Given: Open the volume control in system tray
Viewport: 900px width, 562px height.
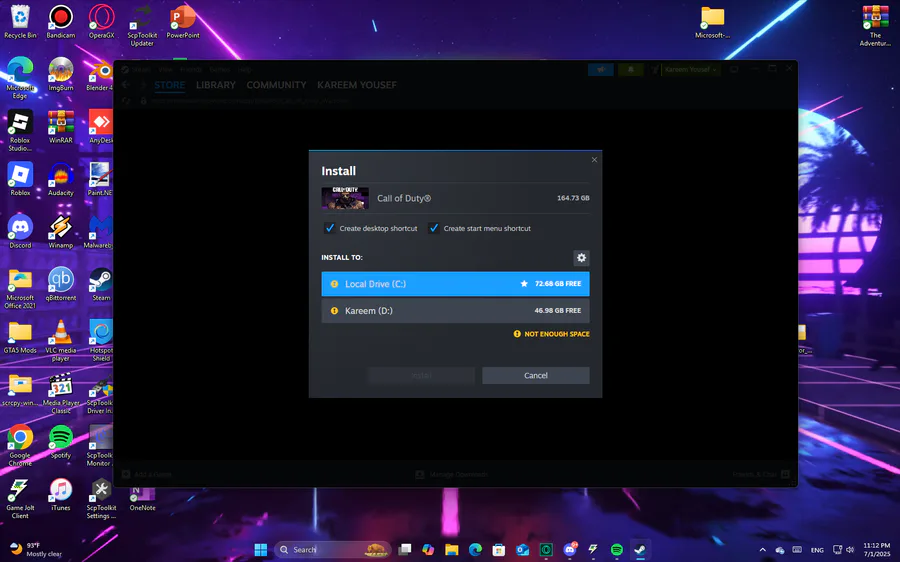Looking at the screenshot, I should point(850,550).
